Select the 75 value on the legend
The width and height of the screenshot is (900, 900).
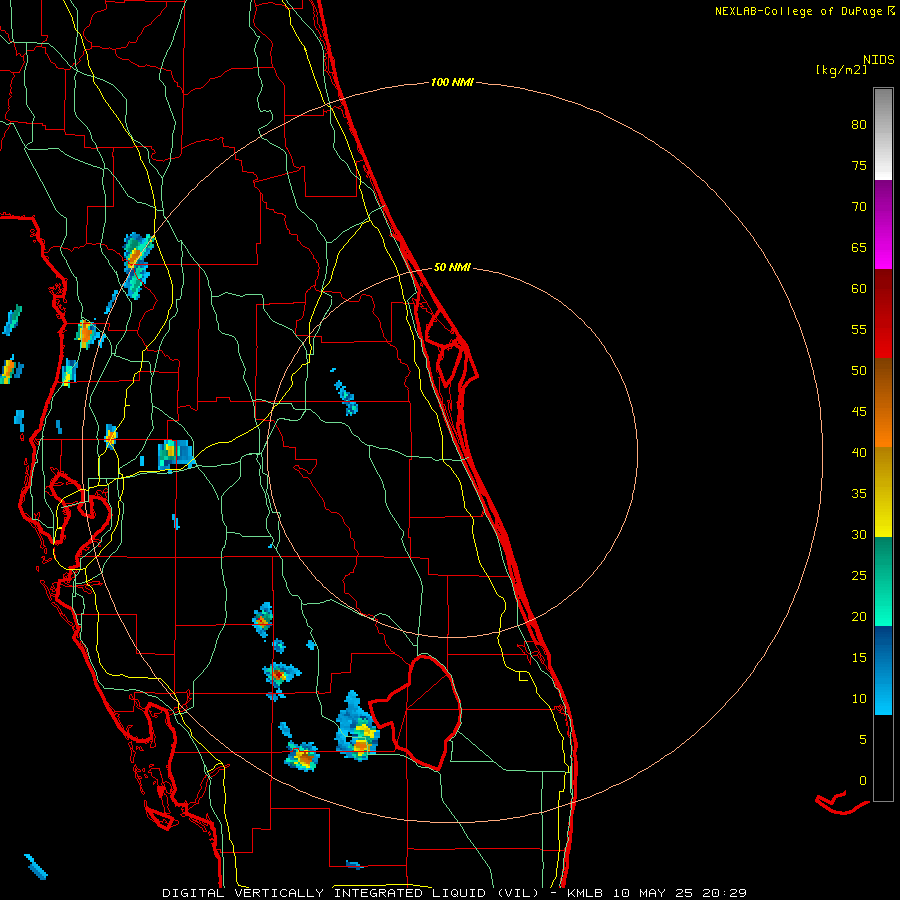(859, 165)
